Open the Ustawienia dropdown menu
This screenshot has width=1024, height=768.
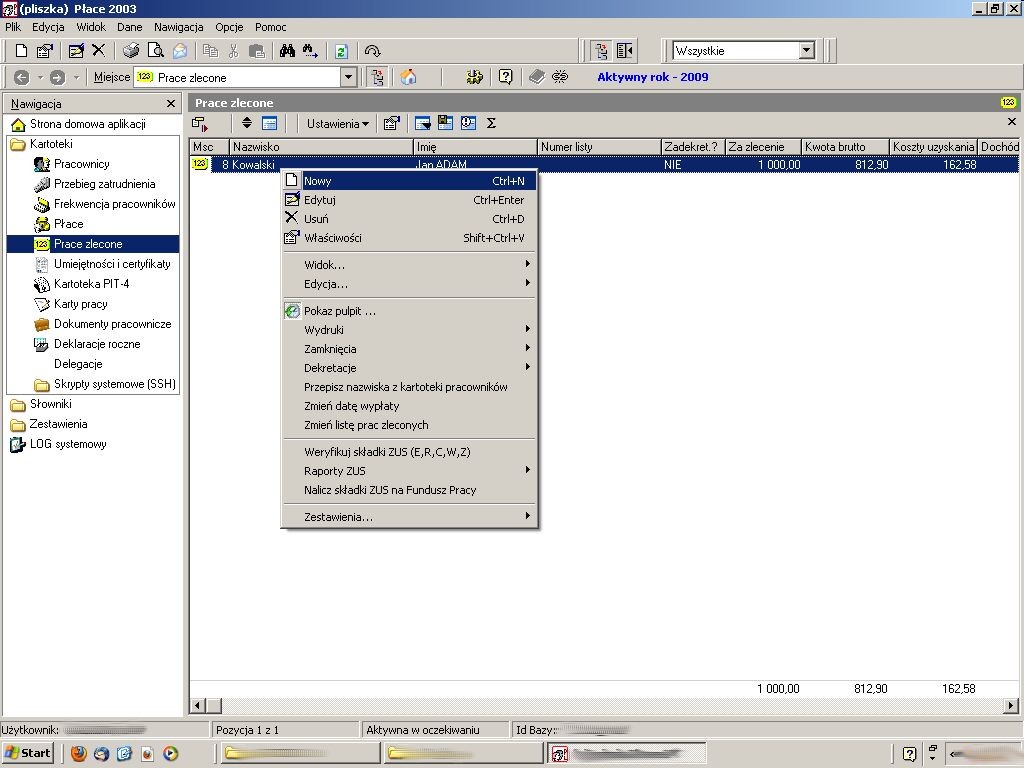coord(338,123)
